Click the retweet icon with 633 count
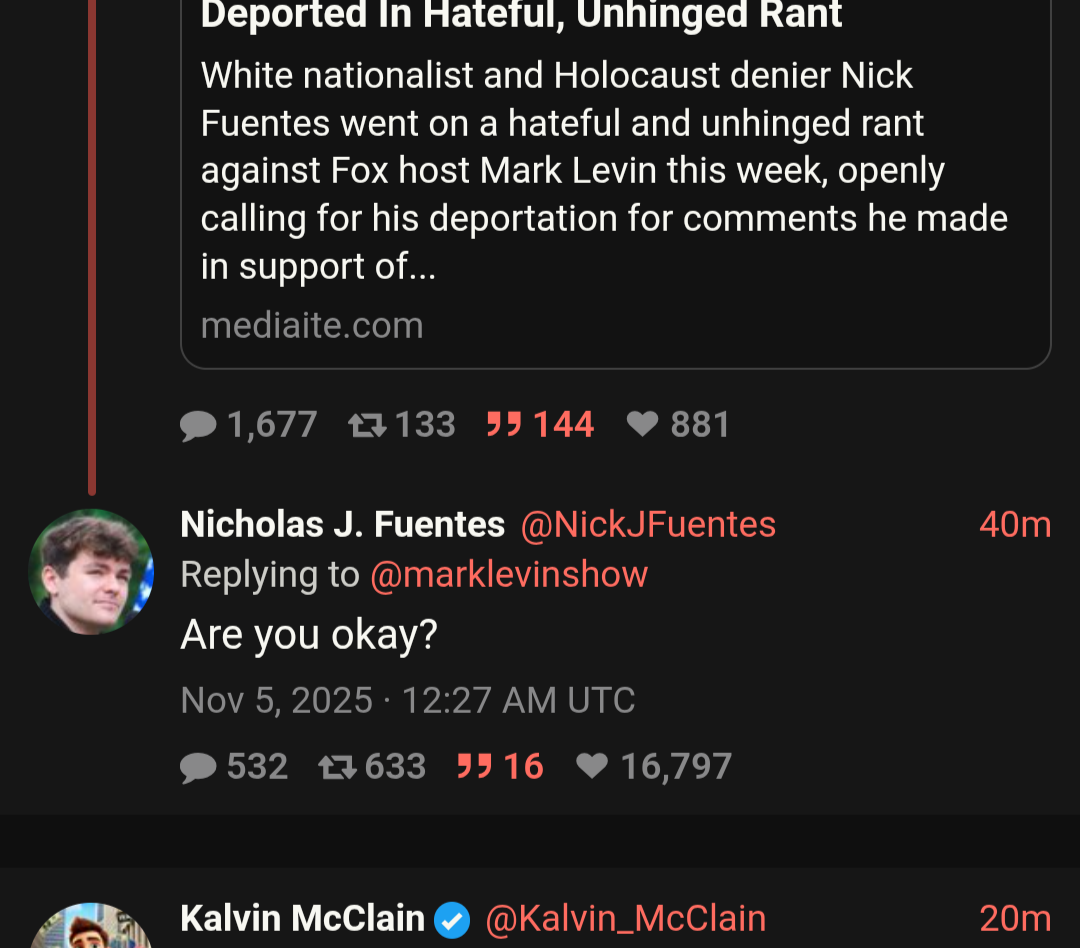The width and height of the screenshot is (1080, 948). [336, 767]
